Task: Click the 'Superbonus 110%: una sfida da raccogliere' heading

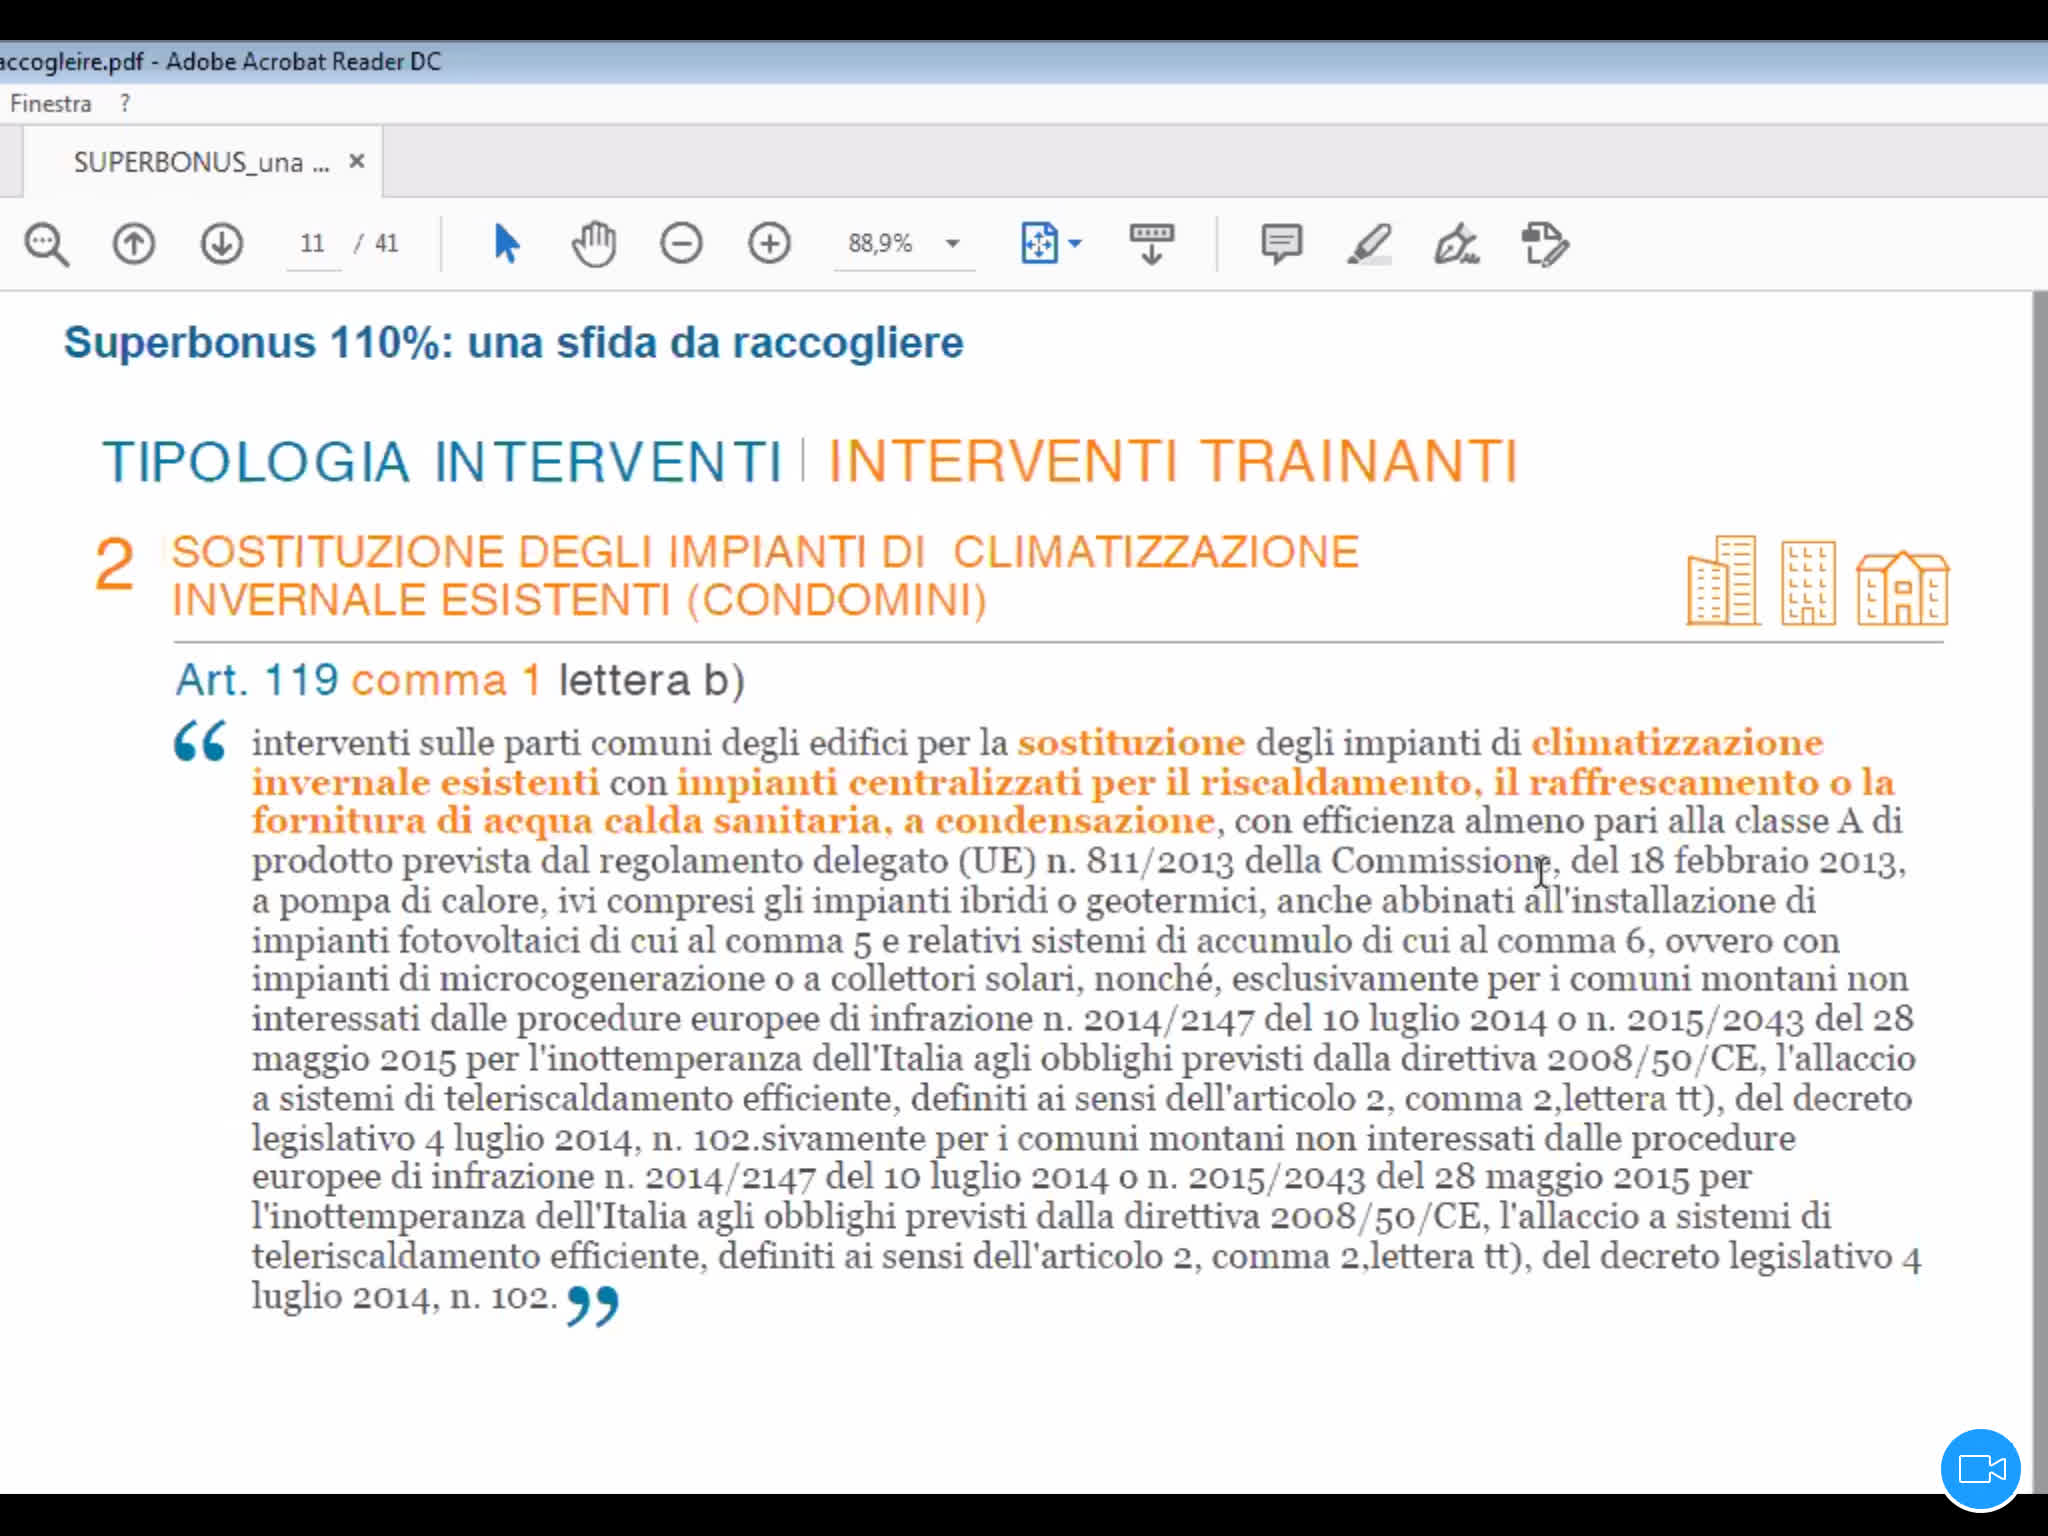Action: [513, 343]
